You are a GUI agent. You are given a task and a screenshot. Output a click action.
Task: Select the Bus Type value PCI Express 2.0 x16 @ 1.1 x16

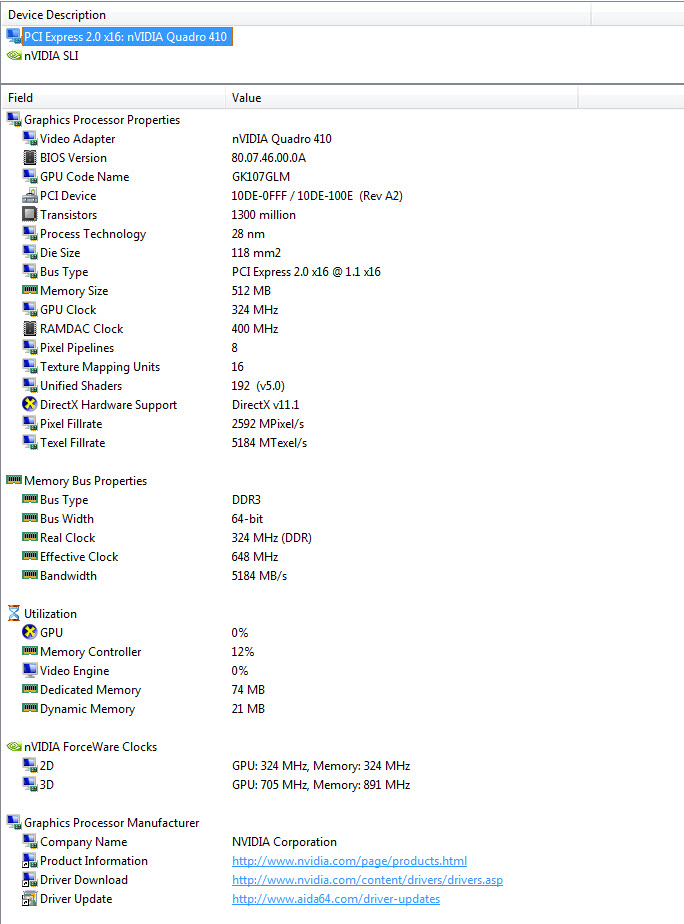[306, 272]
